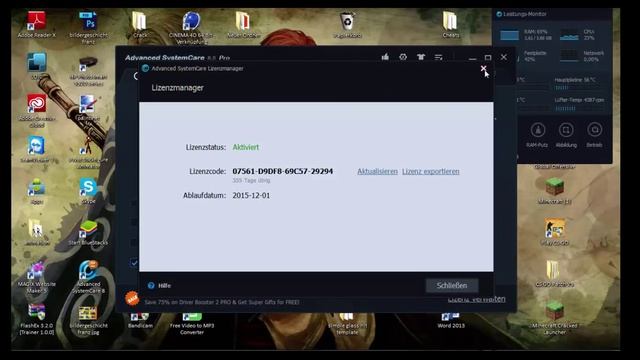Viewport: 640px width, 360px height.
Task: Toggle the checked checkbox behind the dialog
Action: point(134,263)
